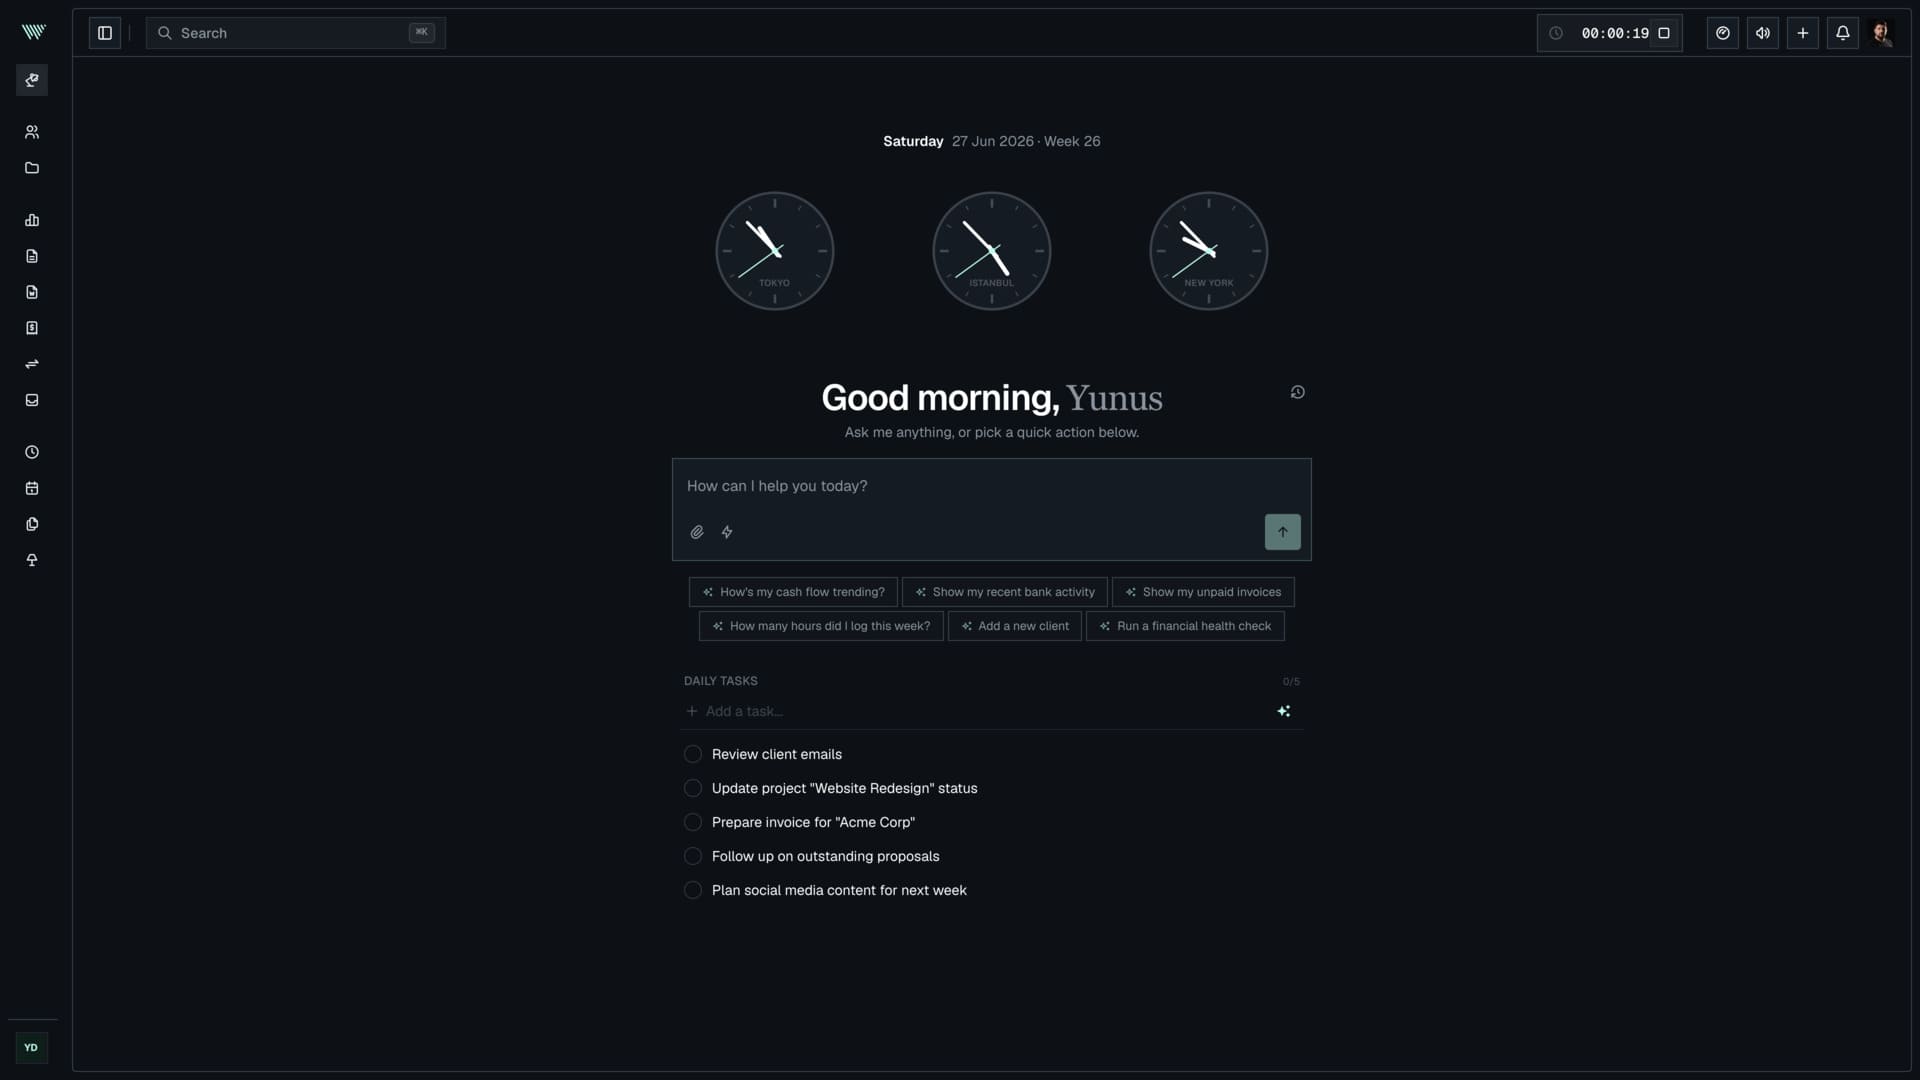Screen dimensions: 1920x1080
Task: Open the calendar sidebar icon
Action: (32, 488)
